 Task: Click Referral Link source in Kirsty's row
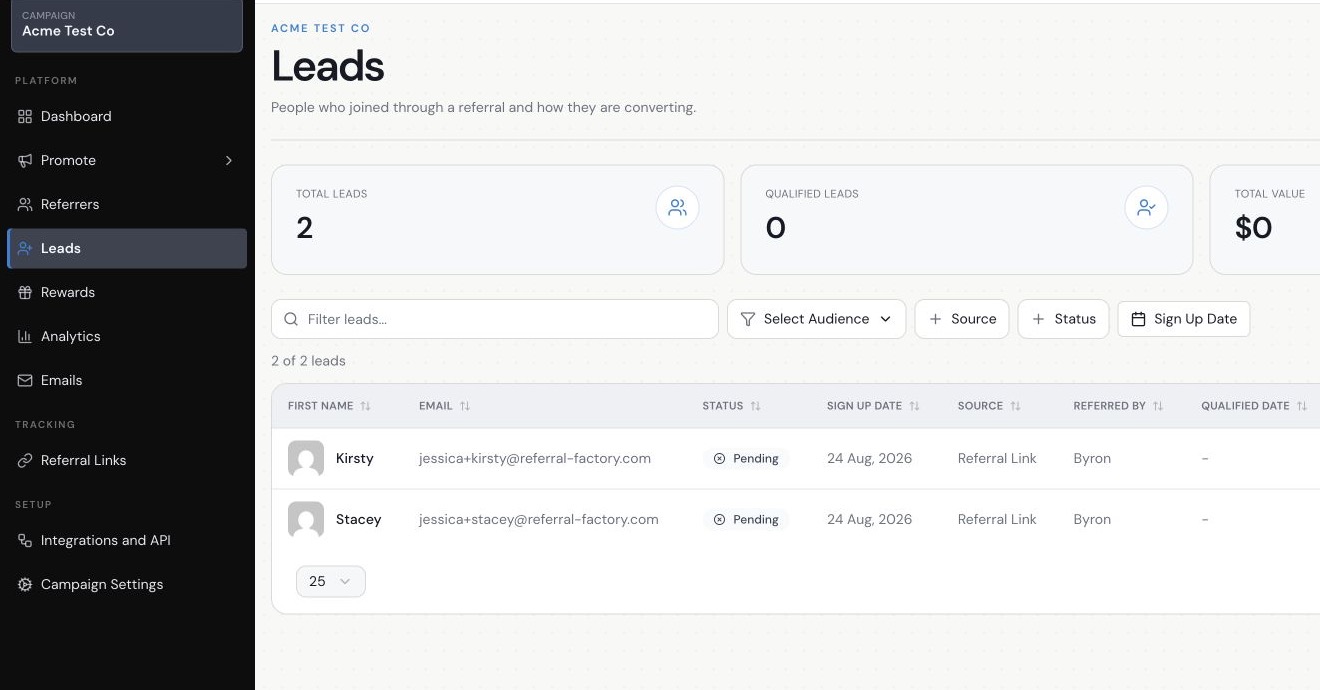point(997,458)
